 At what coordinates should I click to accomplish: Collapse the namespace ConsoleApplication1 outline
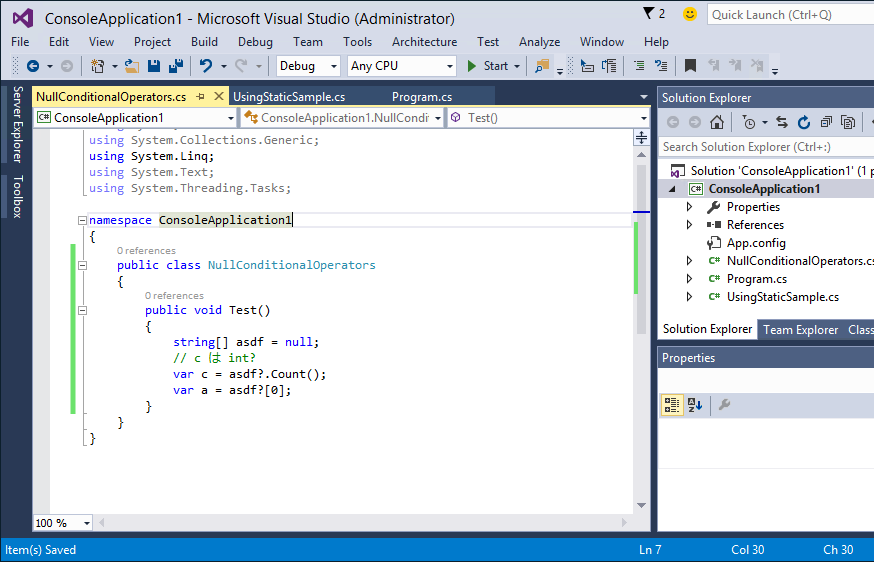pos(82,220)
